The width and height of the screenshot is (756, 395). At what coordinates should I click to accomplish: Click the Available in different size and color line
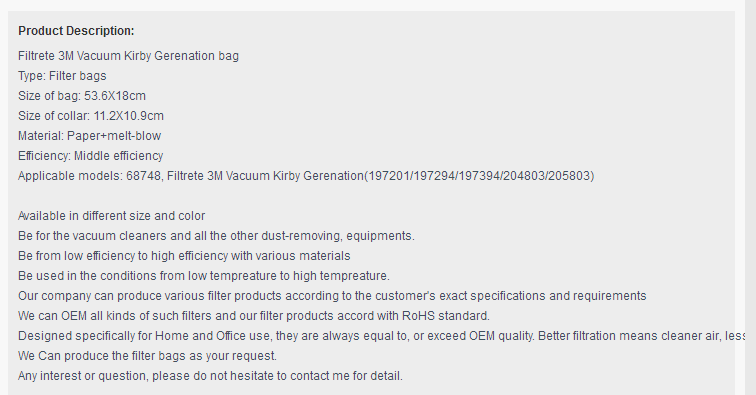pos(111,216)
